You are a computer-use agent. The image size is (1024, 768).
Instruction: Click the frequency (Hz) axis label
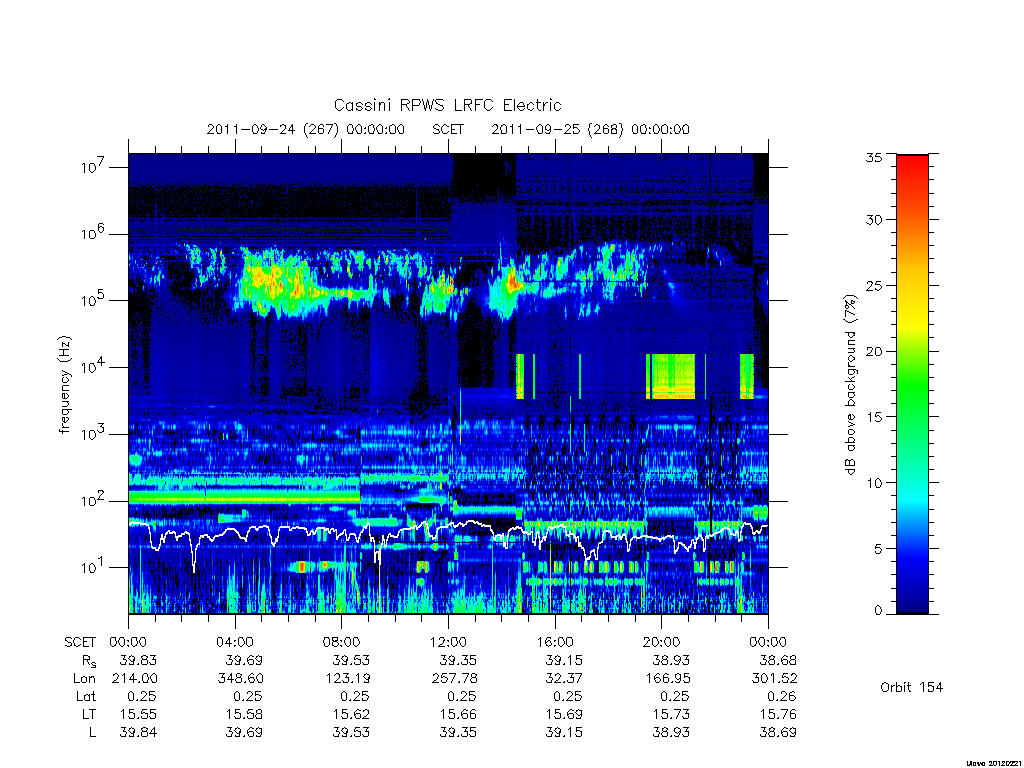(x=64, y=385)
